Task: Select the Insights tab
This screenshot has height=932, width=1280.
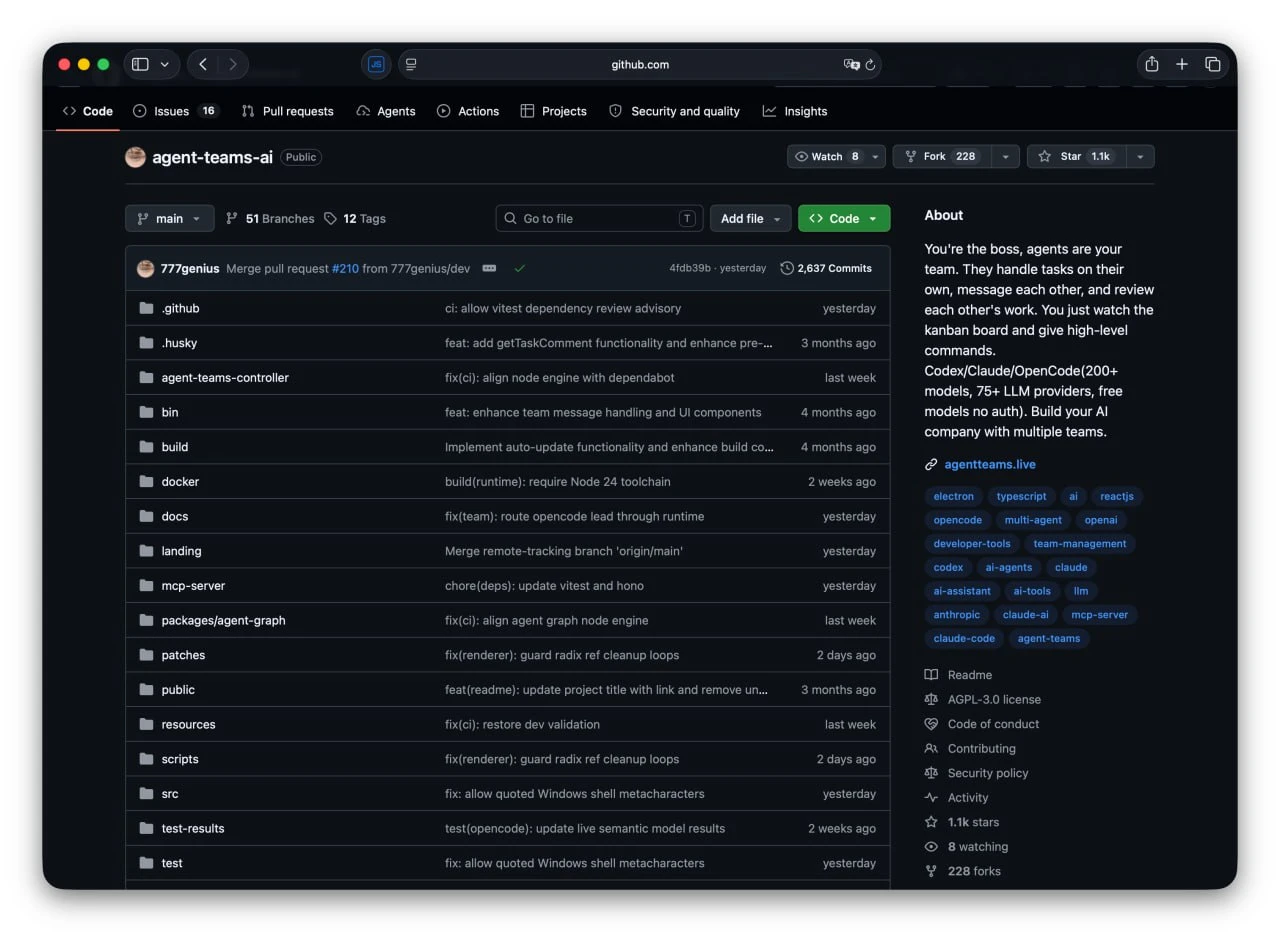Action: 795,111
